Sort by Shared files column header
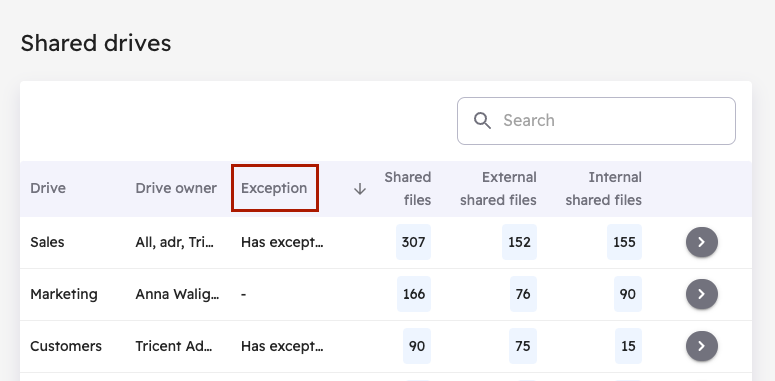This screenshot has width=775, height=381. tap(408, 188)
